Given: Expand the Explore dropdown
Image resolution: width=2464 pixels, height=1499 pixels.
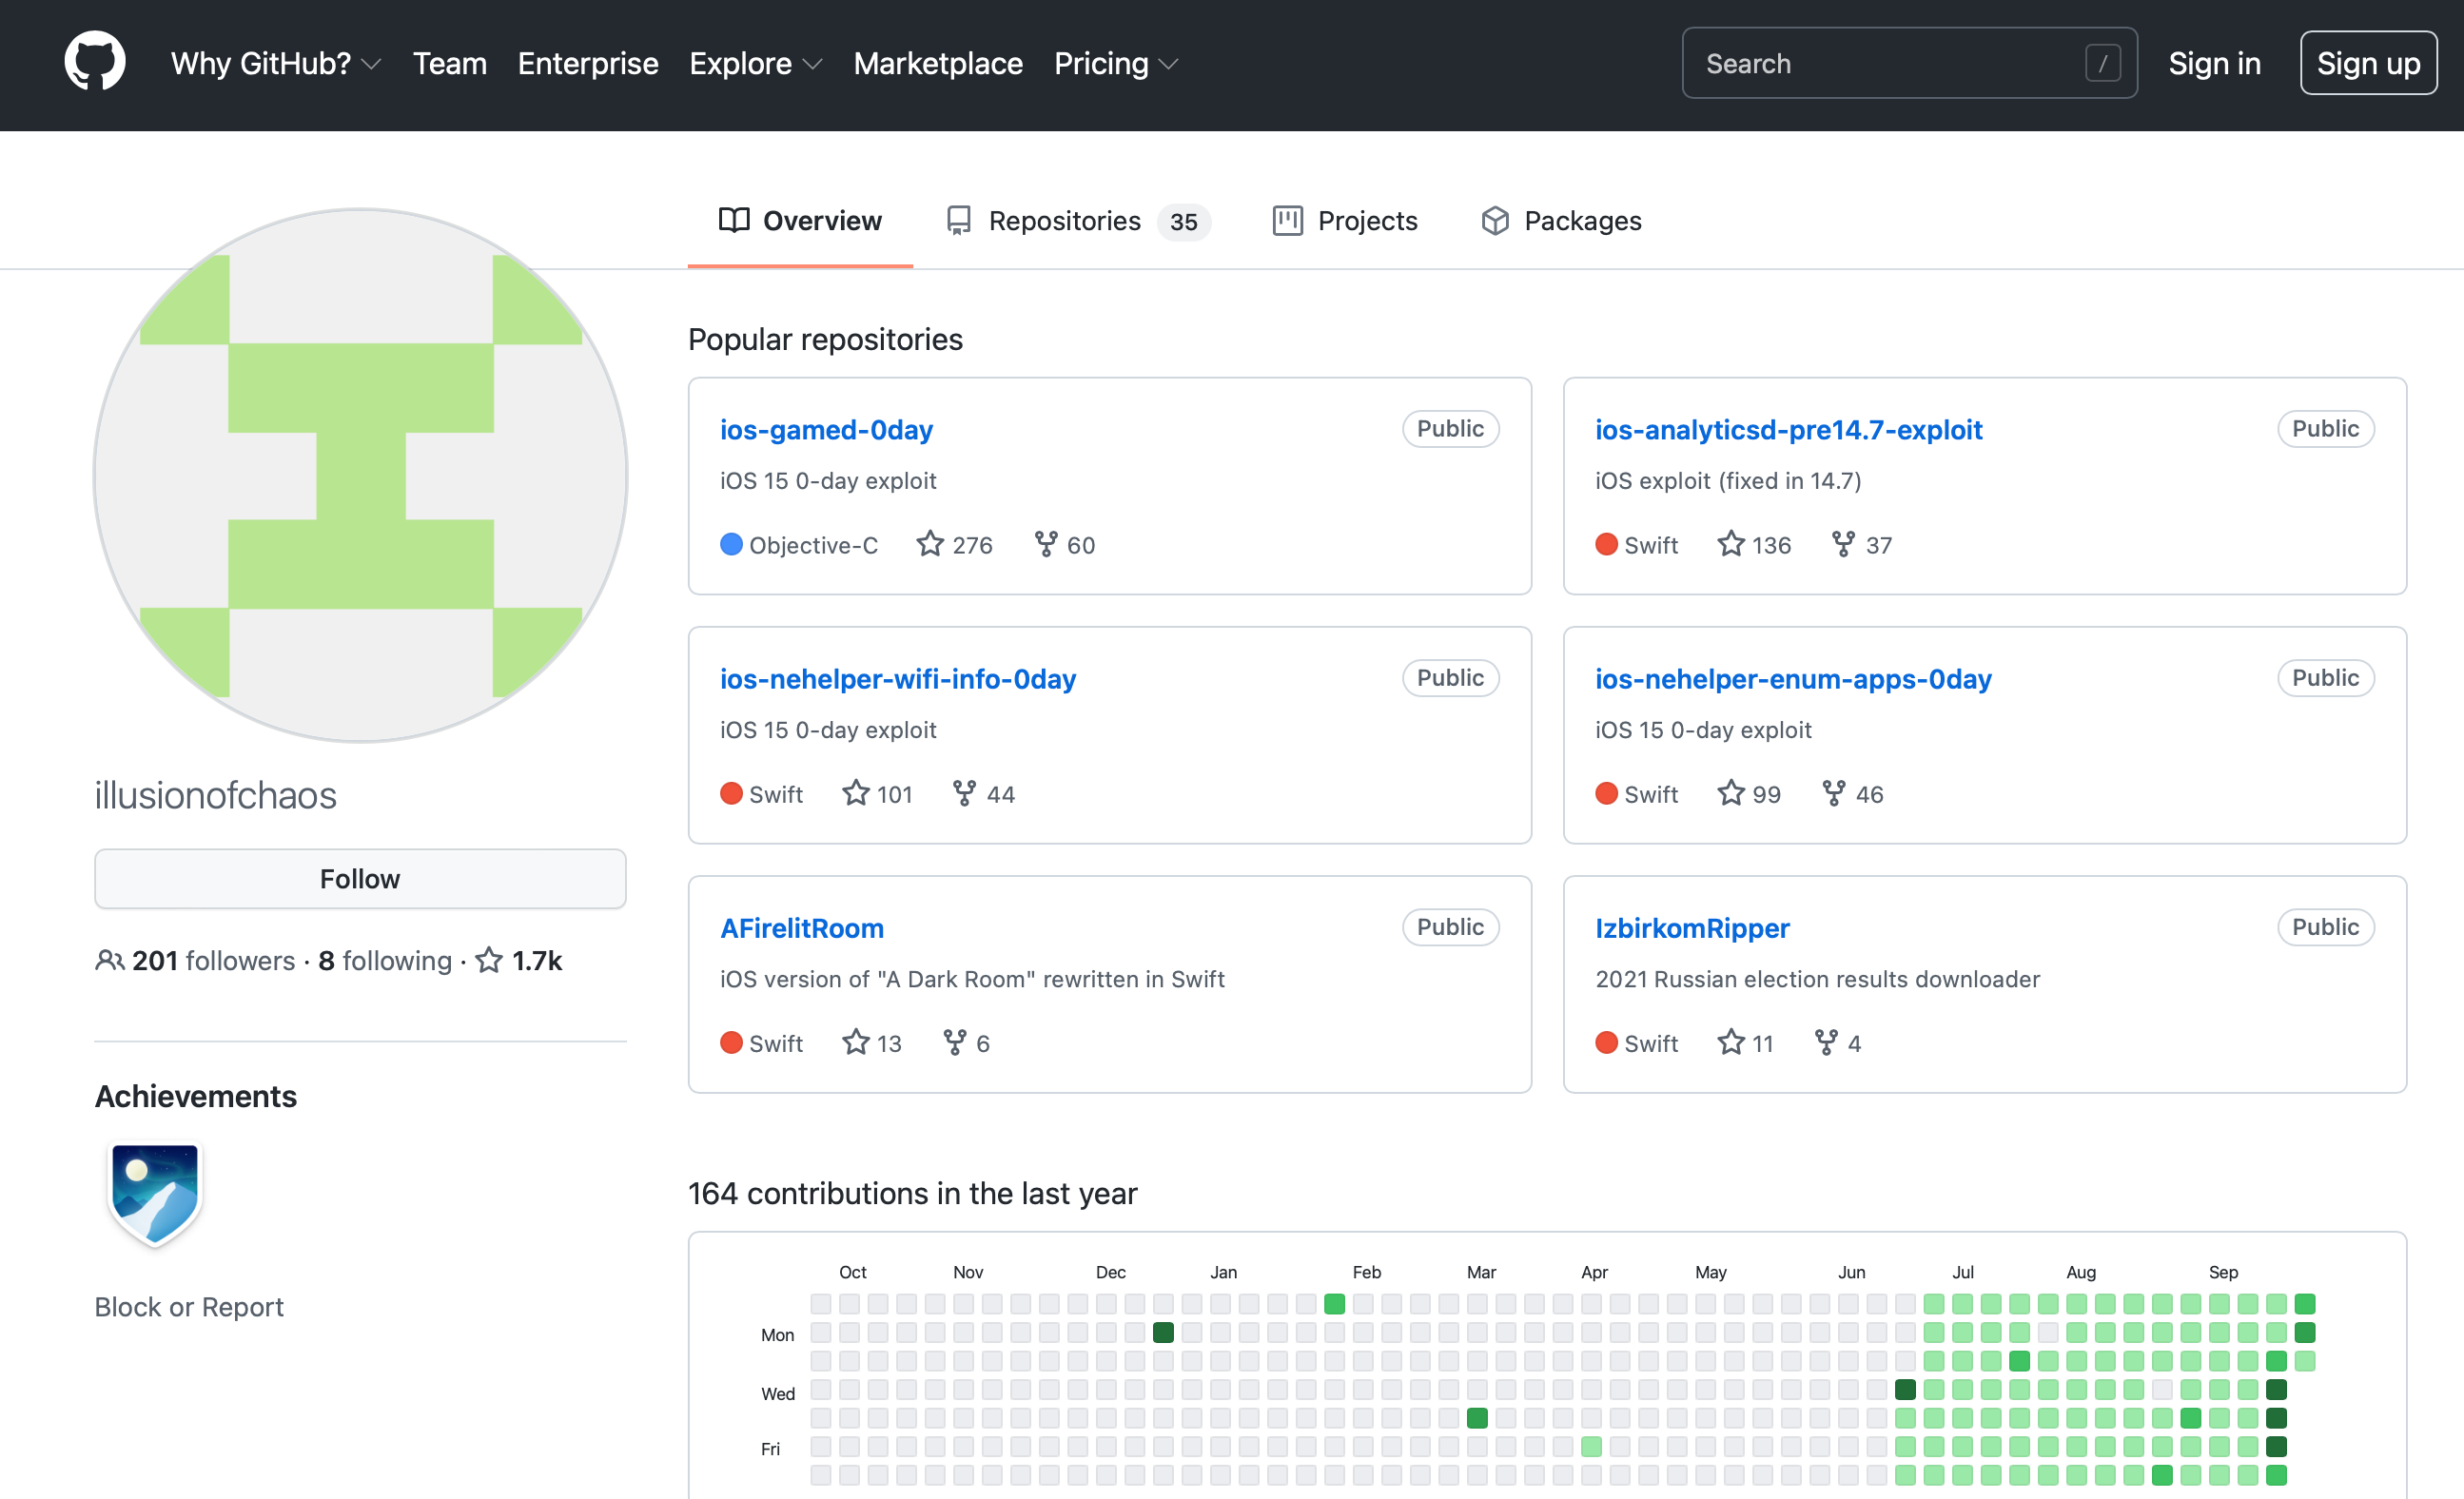Looking at the screenshot, I should coord(755,63).
